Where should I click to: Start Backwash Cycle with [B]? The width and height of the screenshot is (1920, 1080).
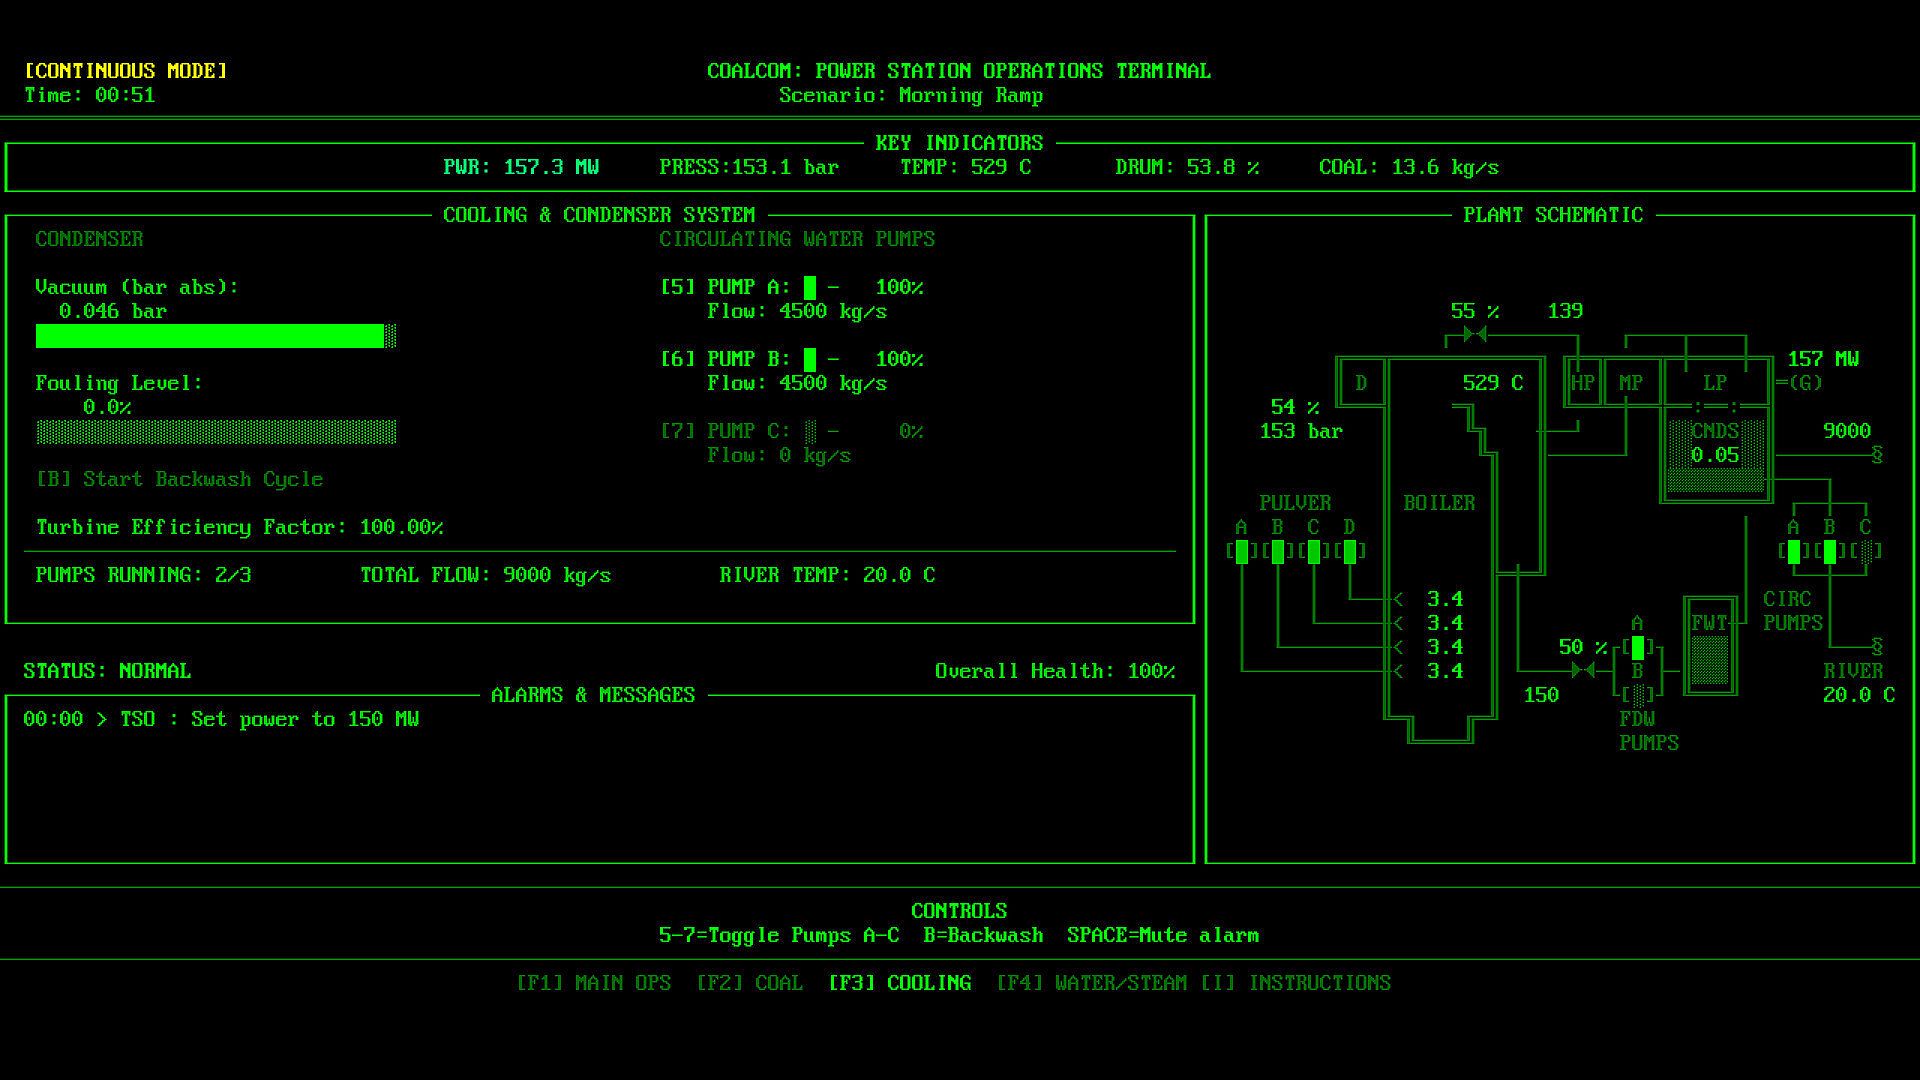[x=179, y=479]
